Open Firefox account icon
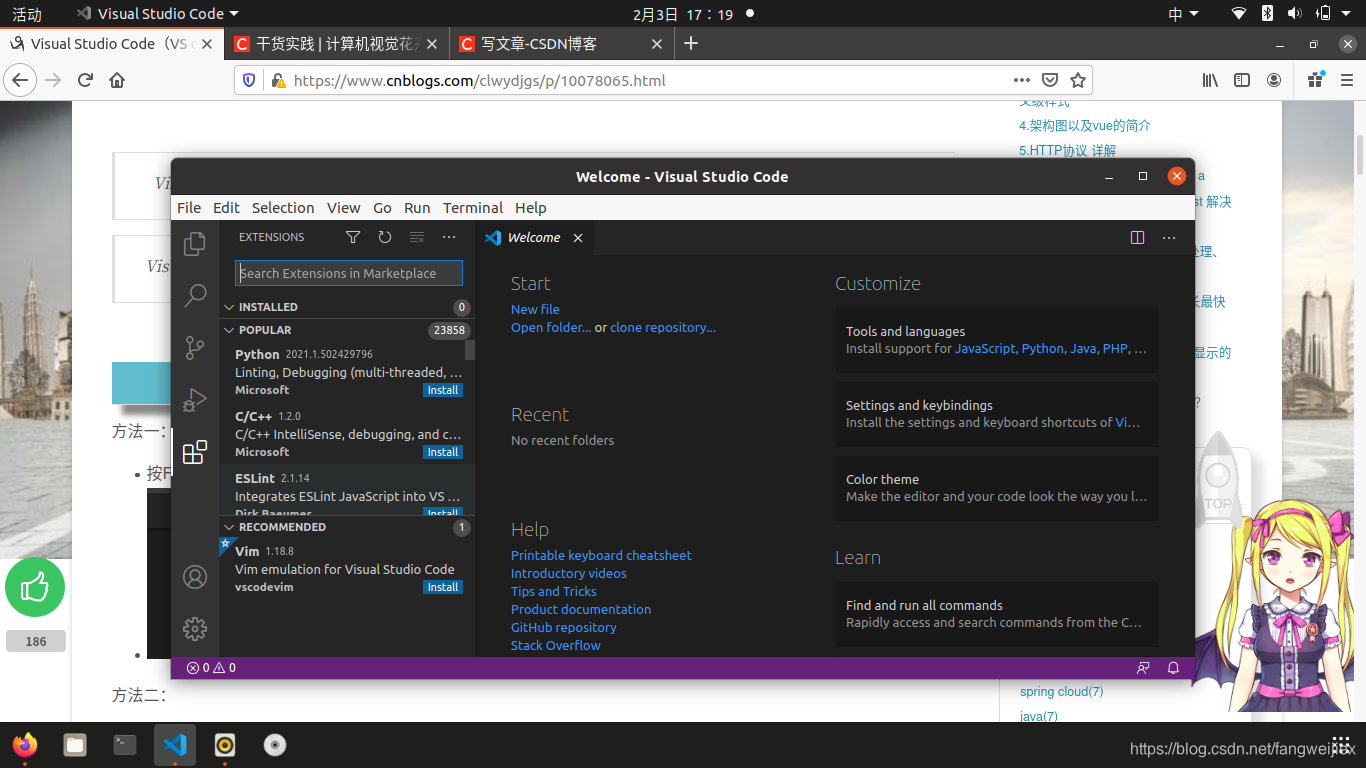1366x768 pixels. 1274,80
